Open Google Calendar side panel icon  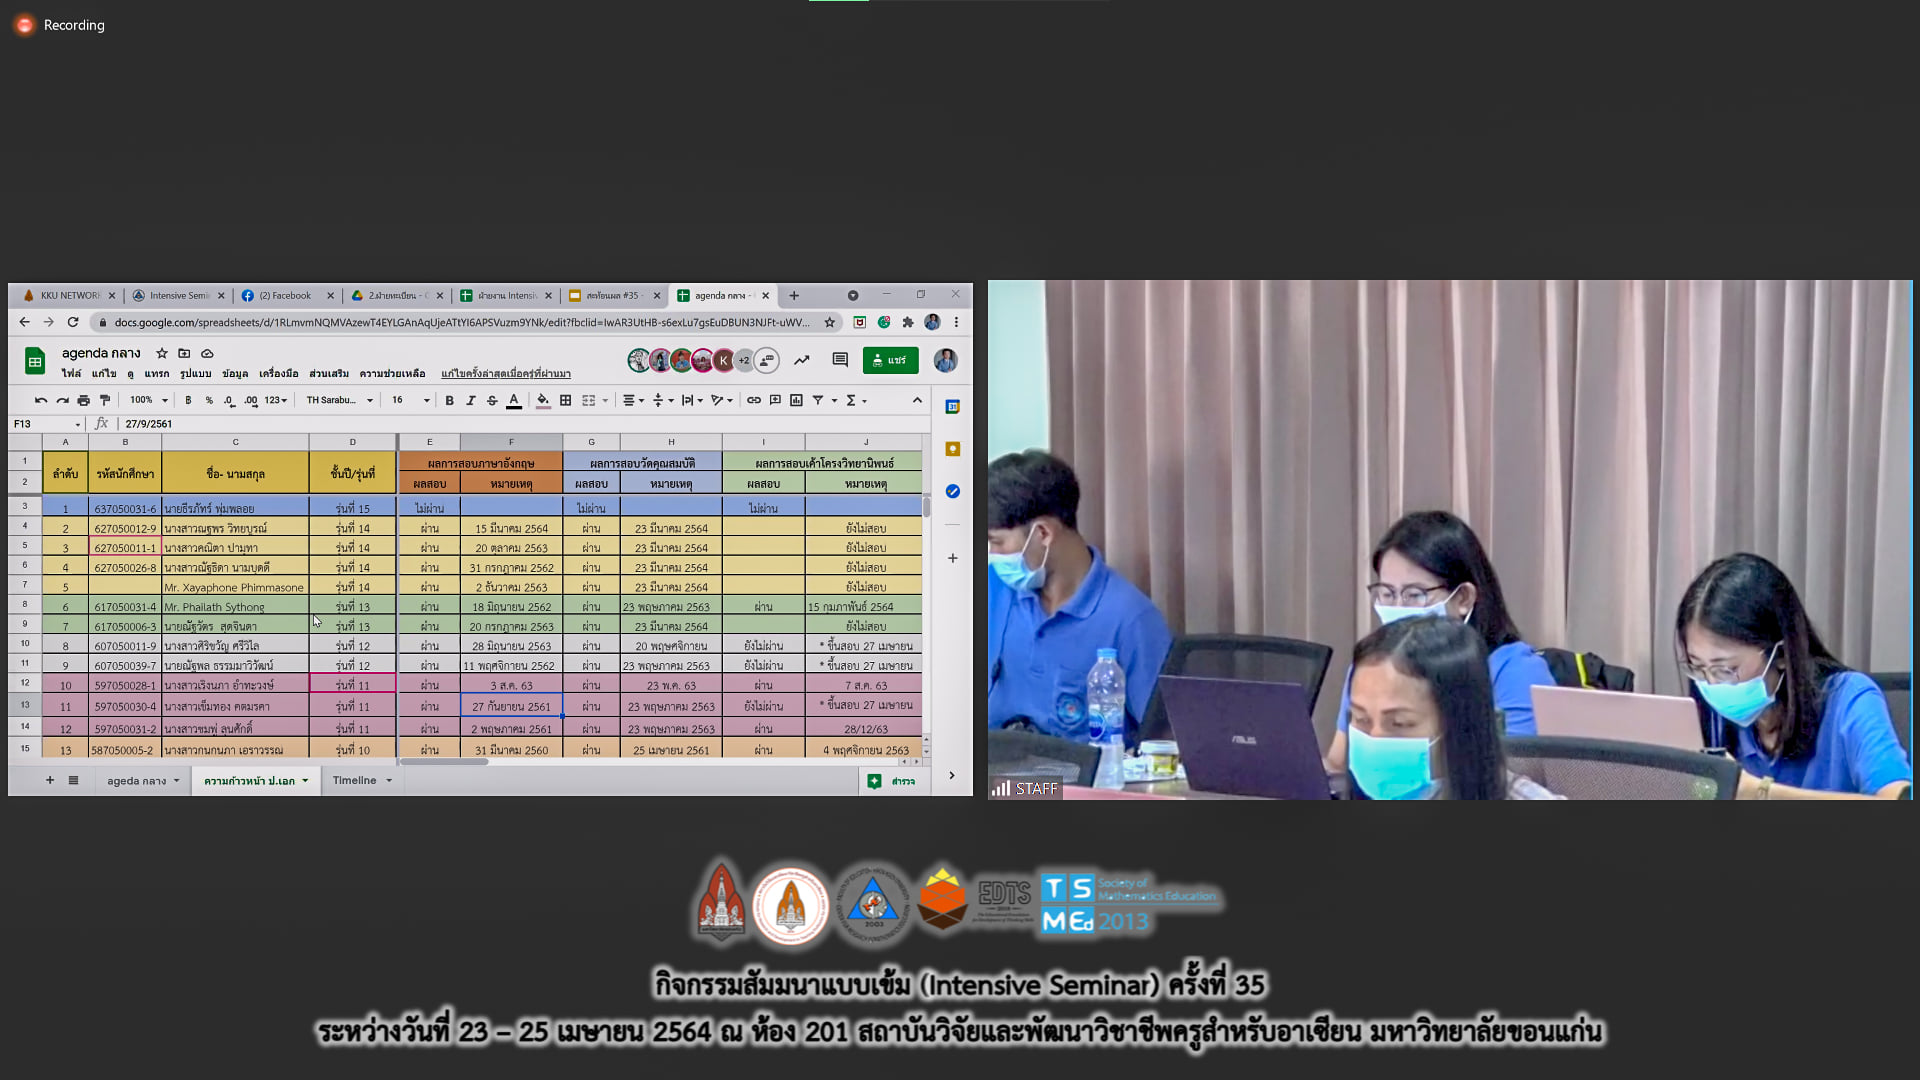[952, 407]
